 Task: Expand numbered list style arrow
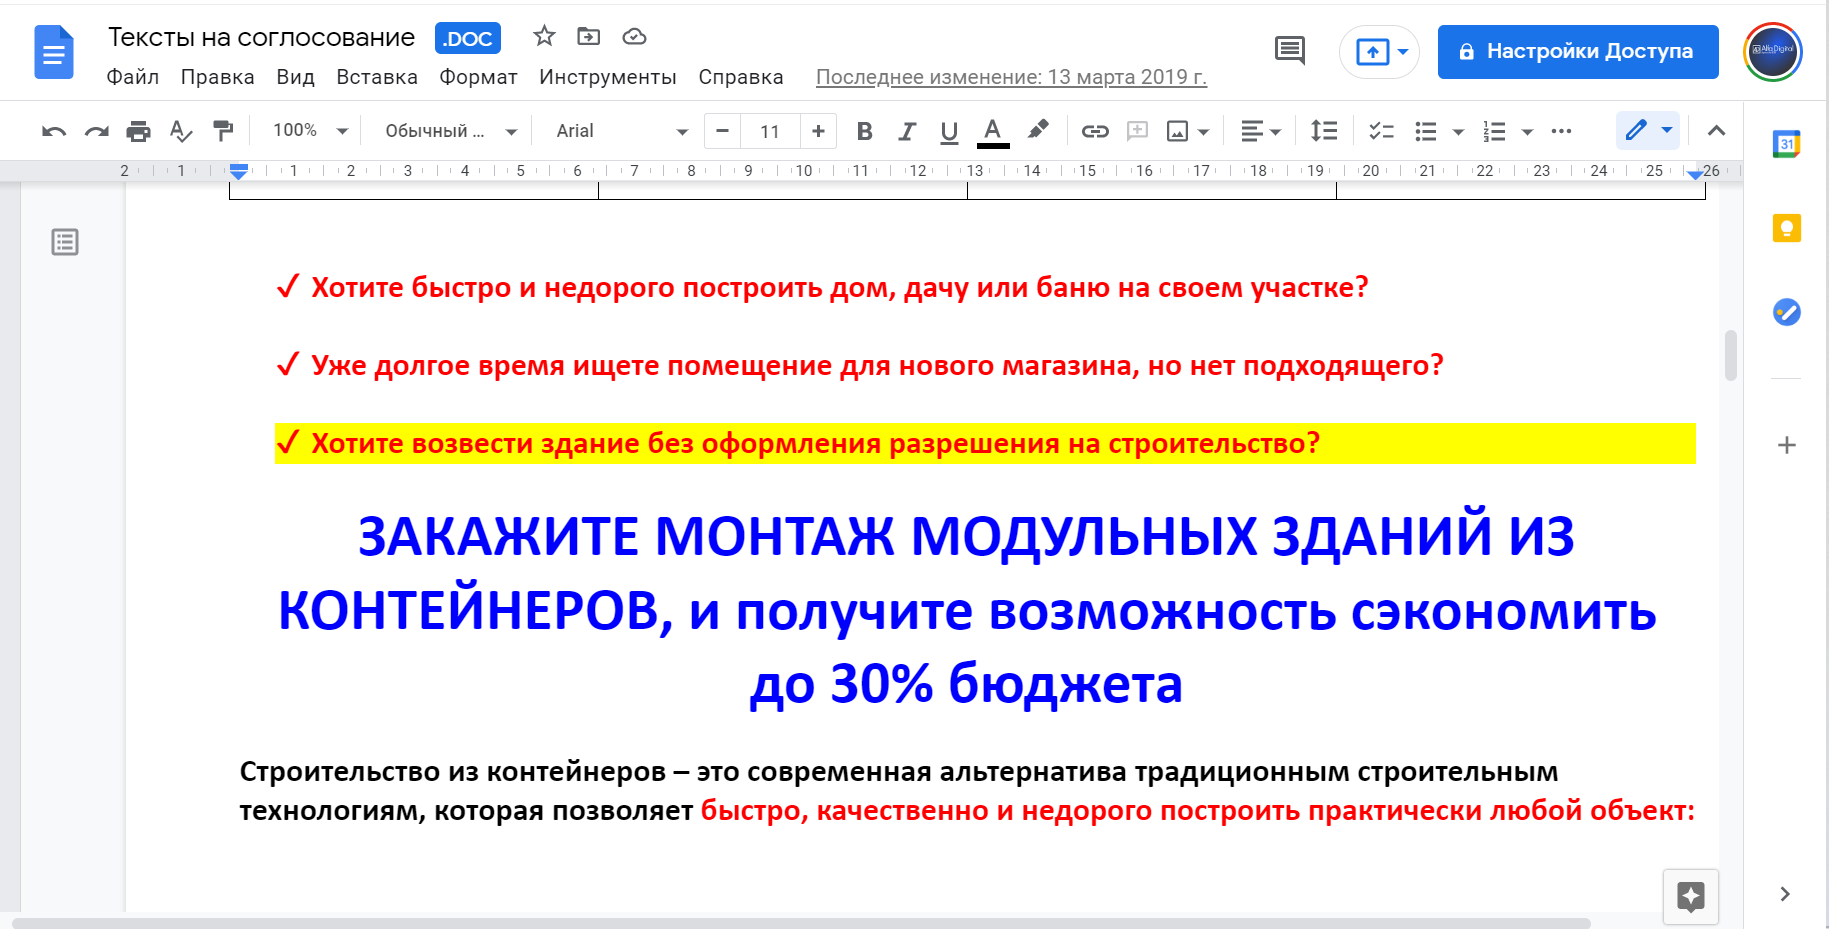point(1527,131)
